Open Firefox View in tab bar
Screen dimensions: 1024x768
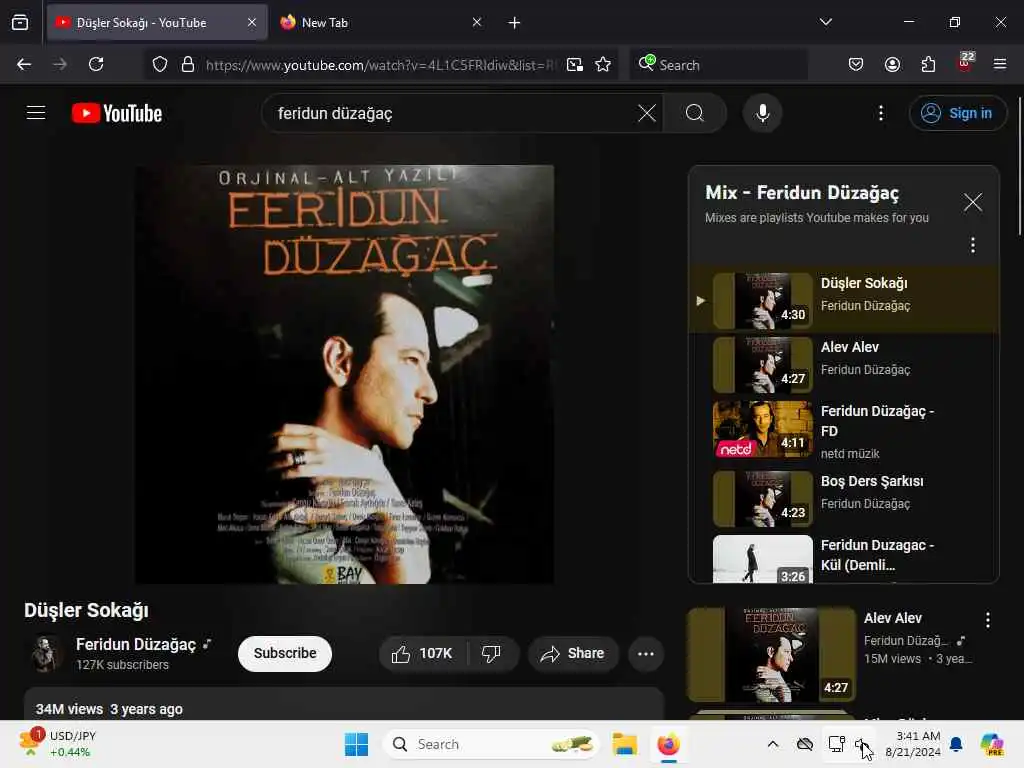coord(20,23)
